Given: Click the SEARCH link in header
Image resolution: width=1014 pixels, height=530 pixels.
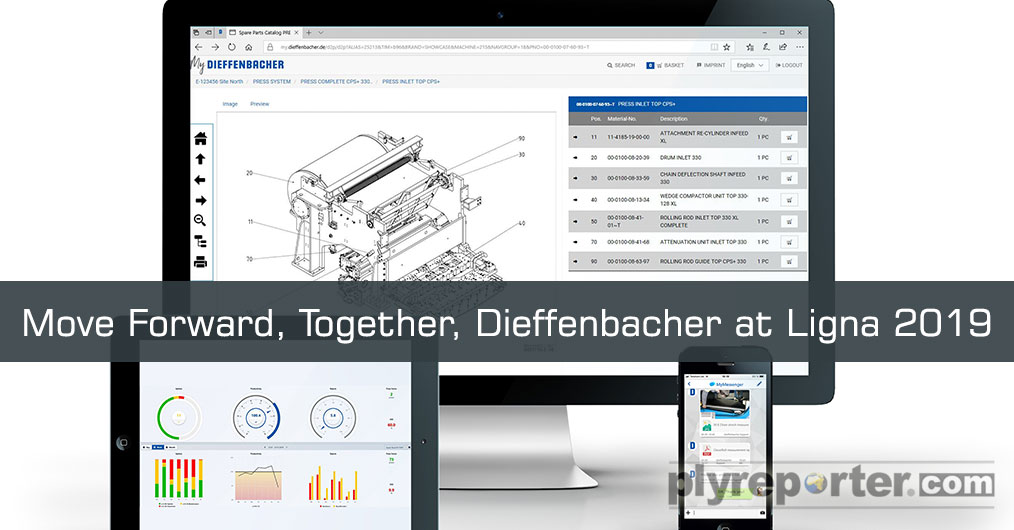Looking at the screenshot, I should click(621, 65).
